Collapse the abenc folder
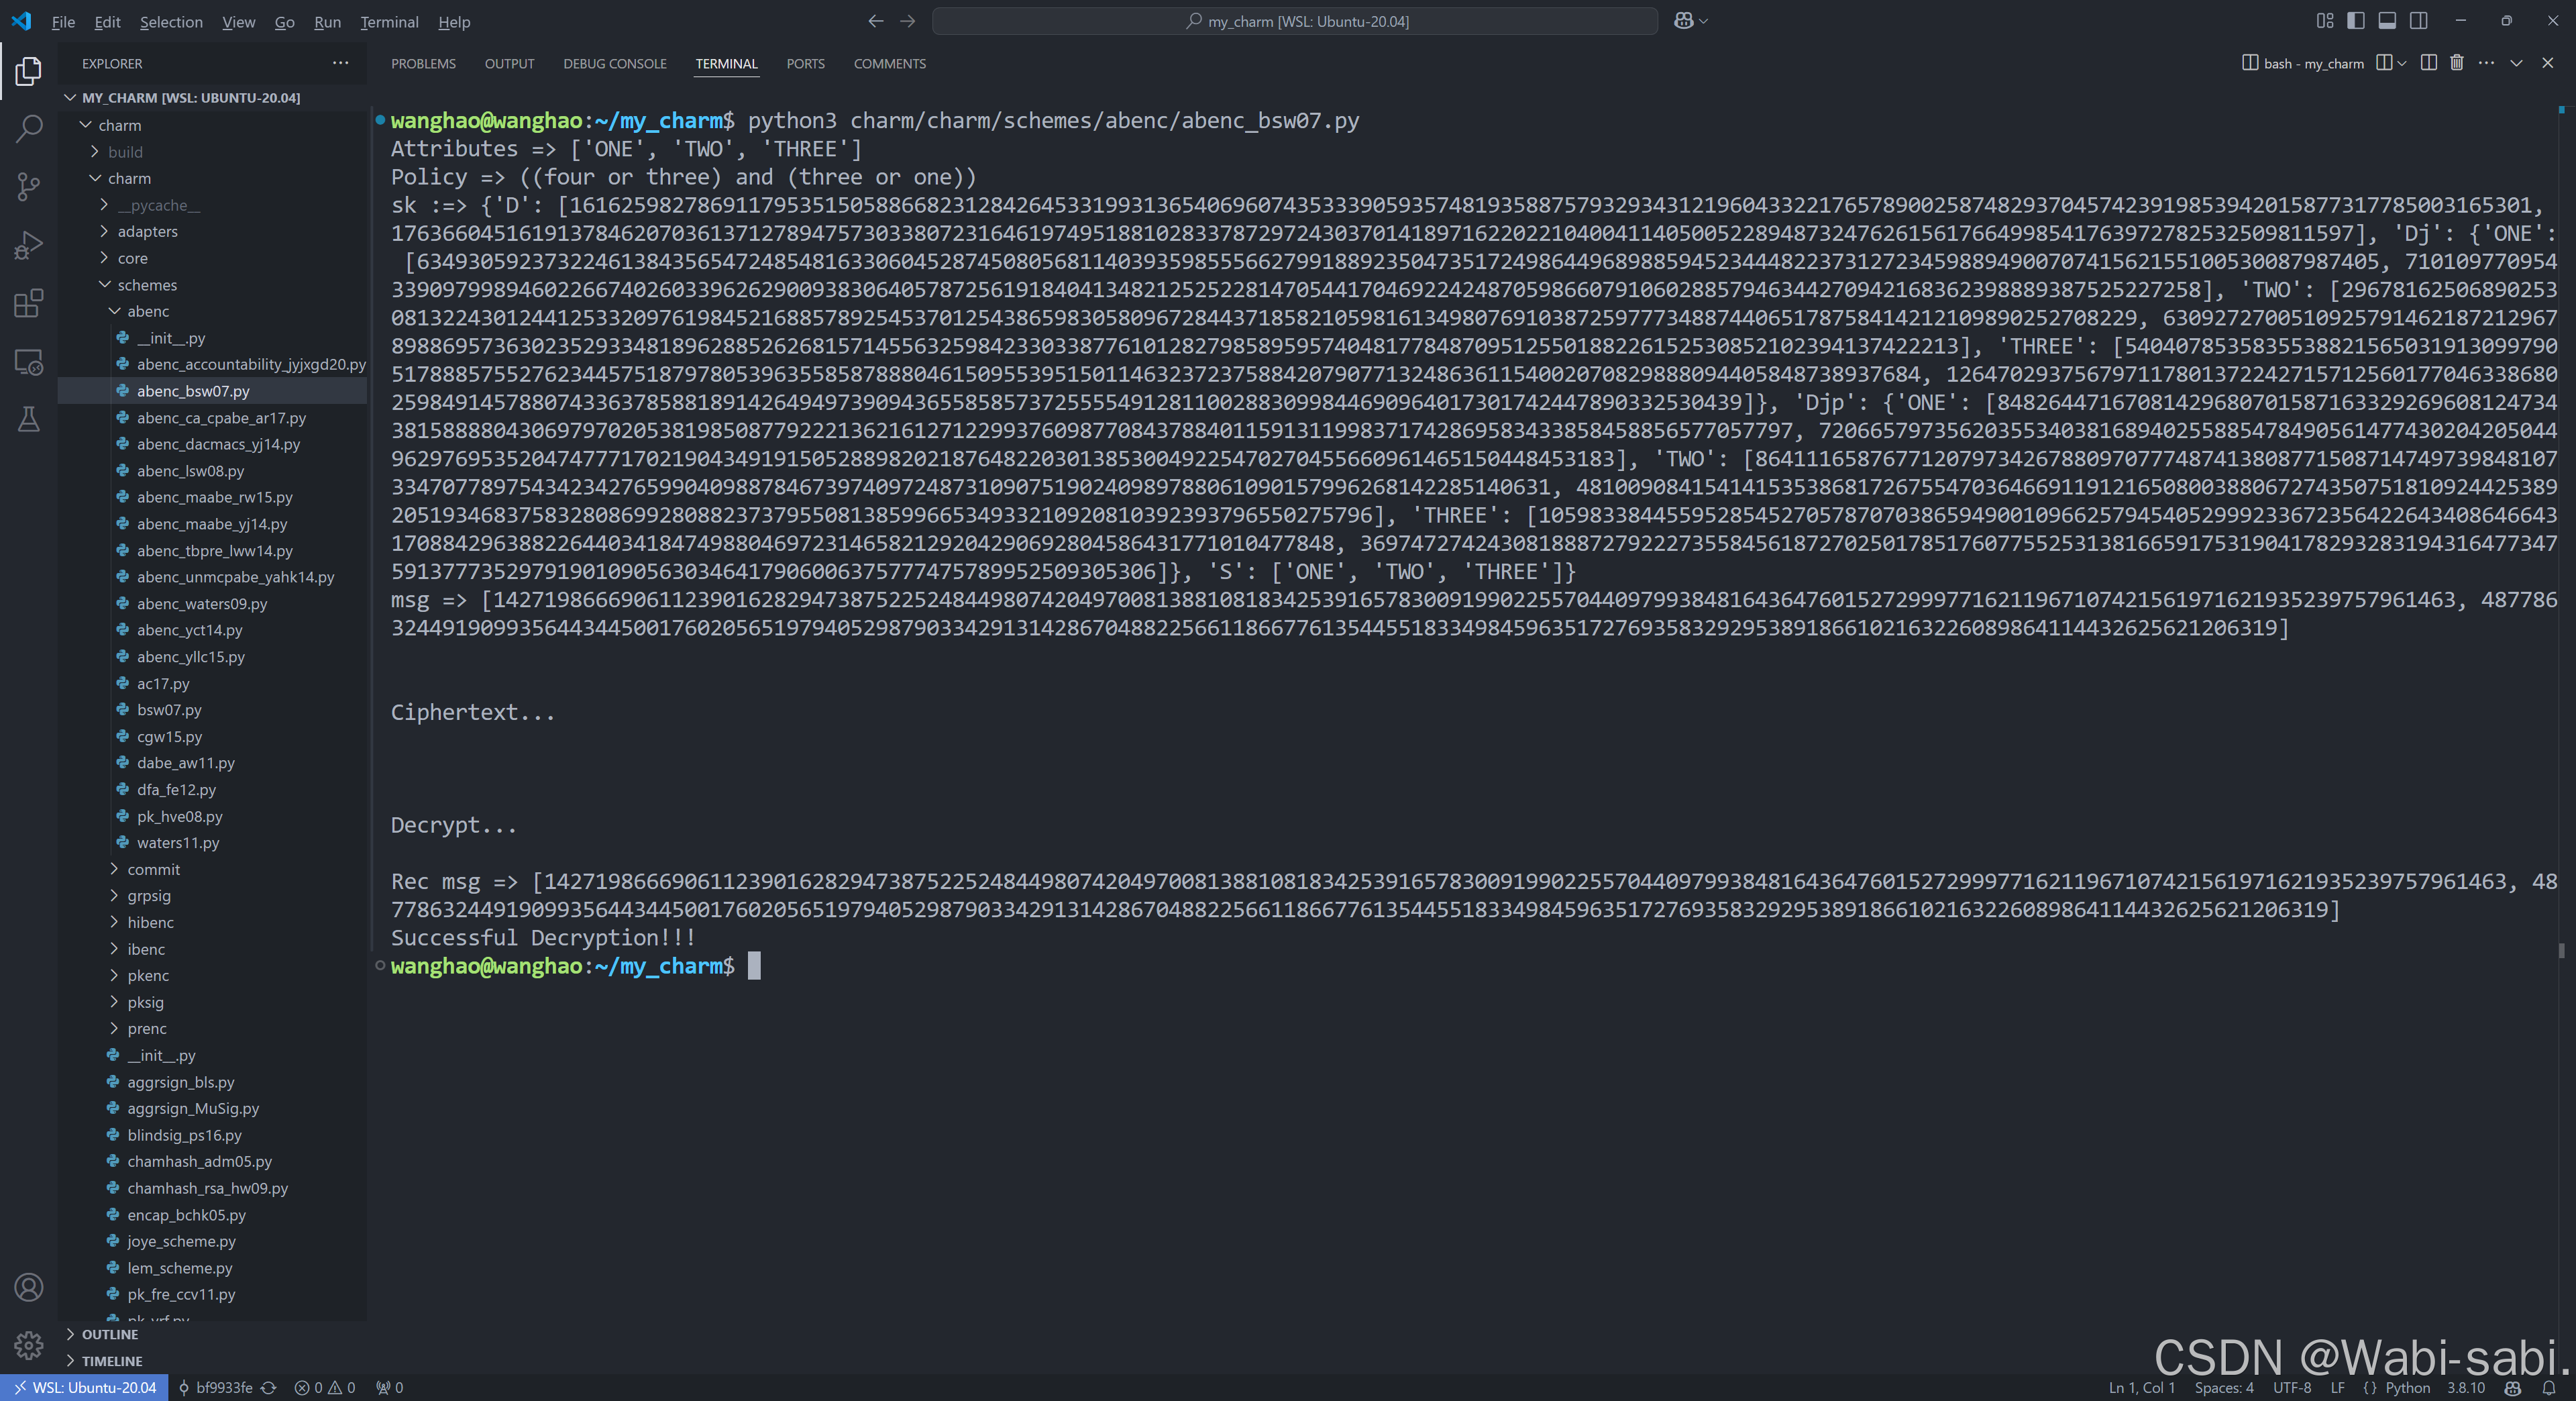Image resolution: width=2576 pixels, height=1401 pixels. (x=148, y=311)
